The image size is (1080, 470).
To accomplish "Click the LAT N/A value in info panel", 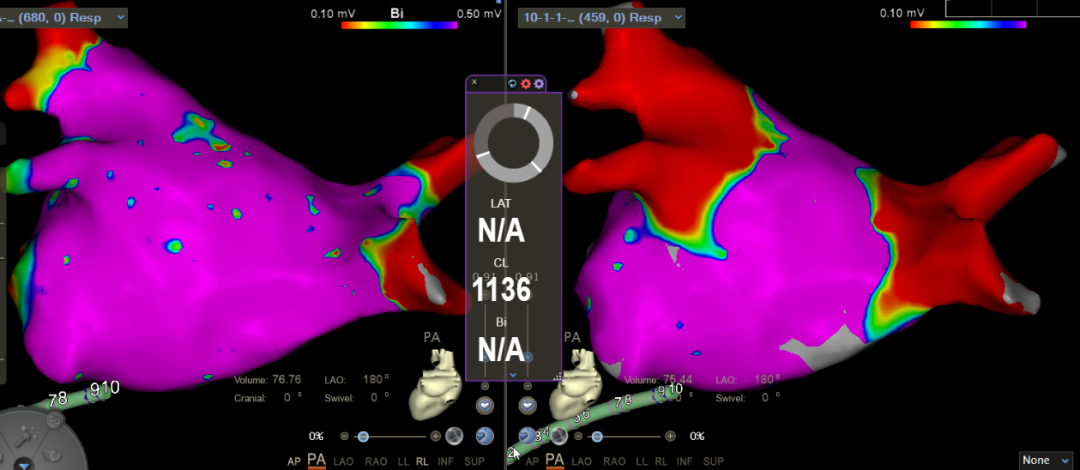I will [501, 232].
